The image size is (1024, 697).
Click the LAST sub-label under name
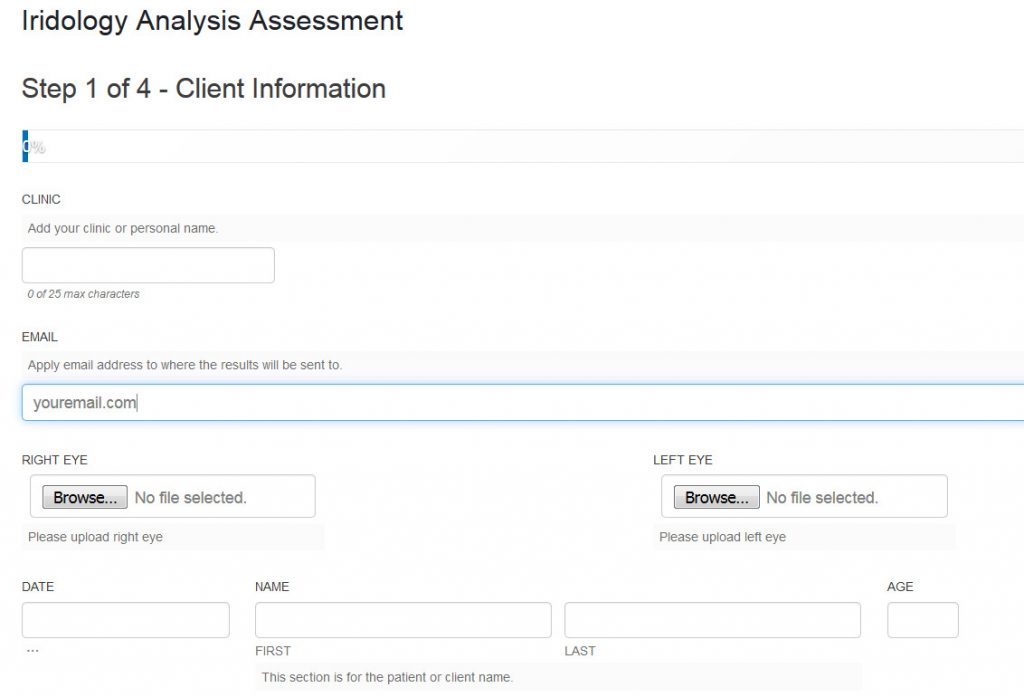click(580, 651)
